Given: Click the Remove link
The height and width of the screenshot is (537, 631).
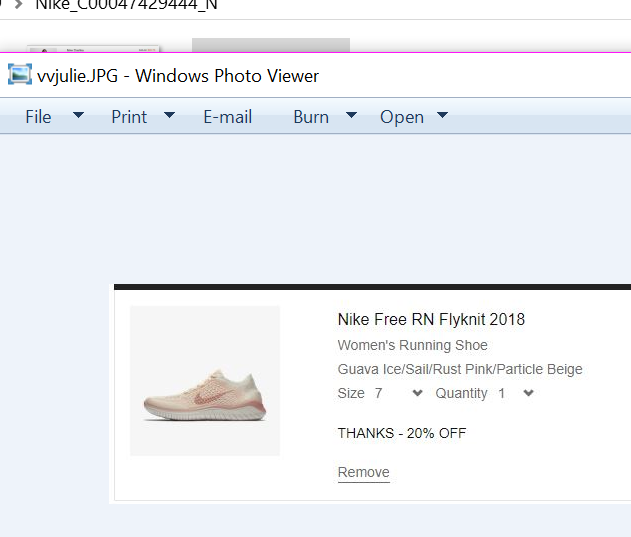Looking at the screenshot, I should tap(364, 472).
